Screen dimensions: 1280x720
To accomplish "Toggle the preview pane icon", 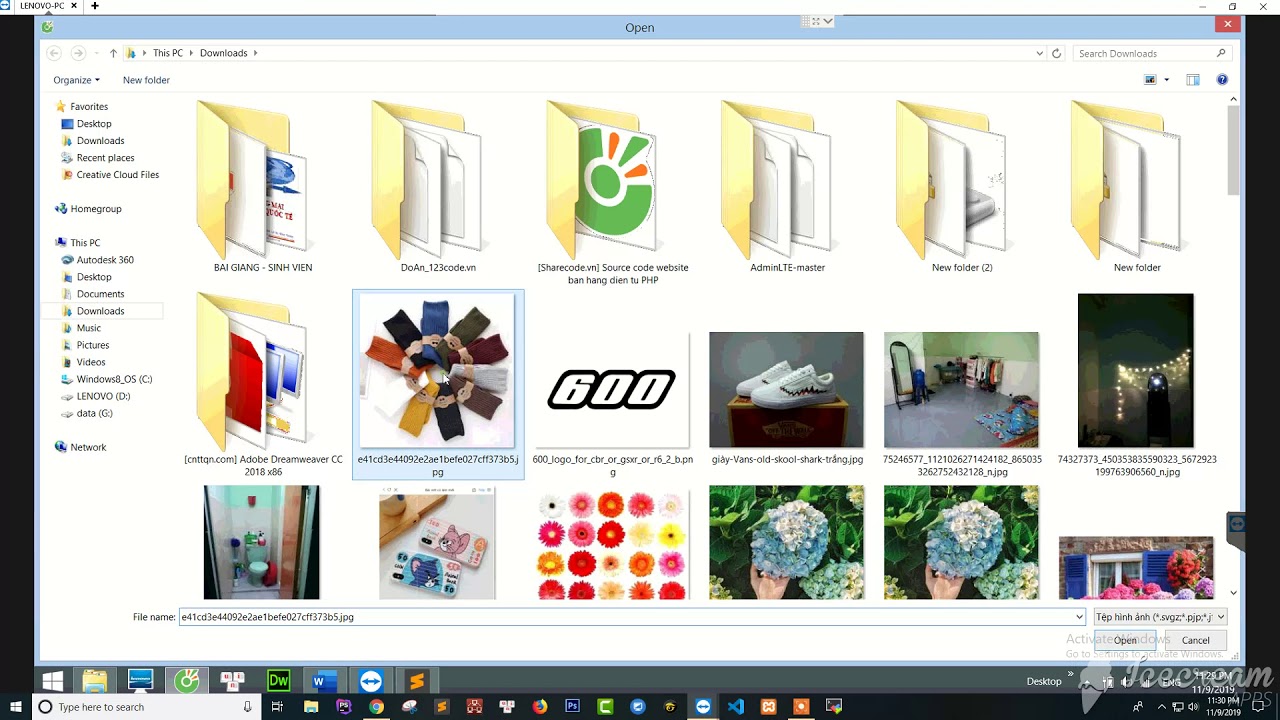I will coord(1193,80).
